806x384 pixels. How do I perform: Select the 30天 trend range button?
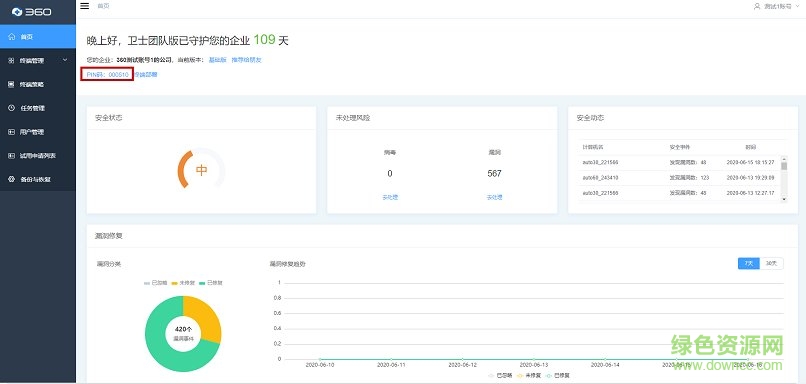pyautogui.click(x=772, y=263)
